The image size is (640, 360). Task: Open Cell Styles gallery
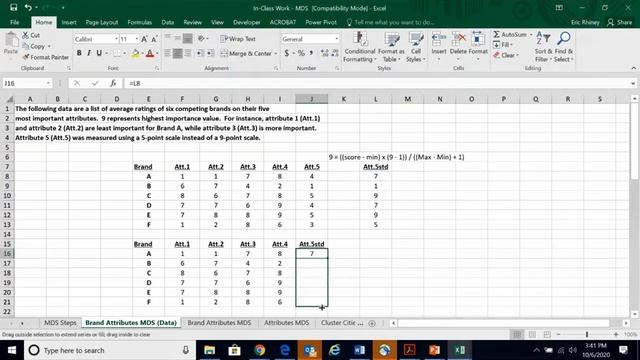(x=416, y=47)
